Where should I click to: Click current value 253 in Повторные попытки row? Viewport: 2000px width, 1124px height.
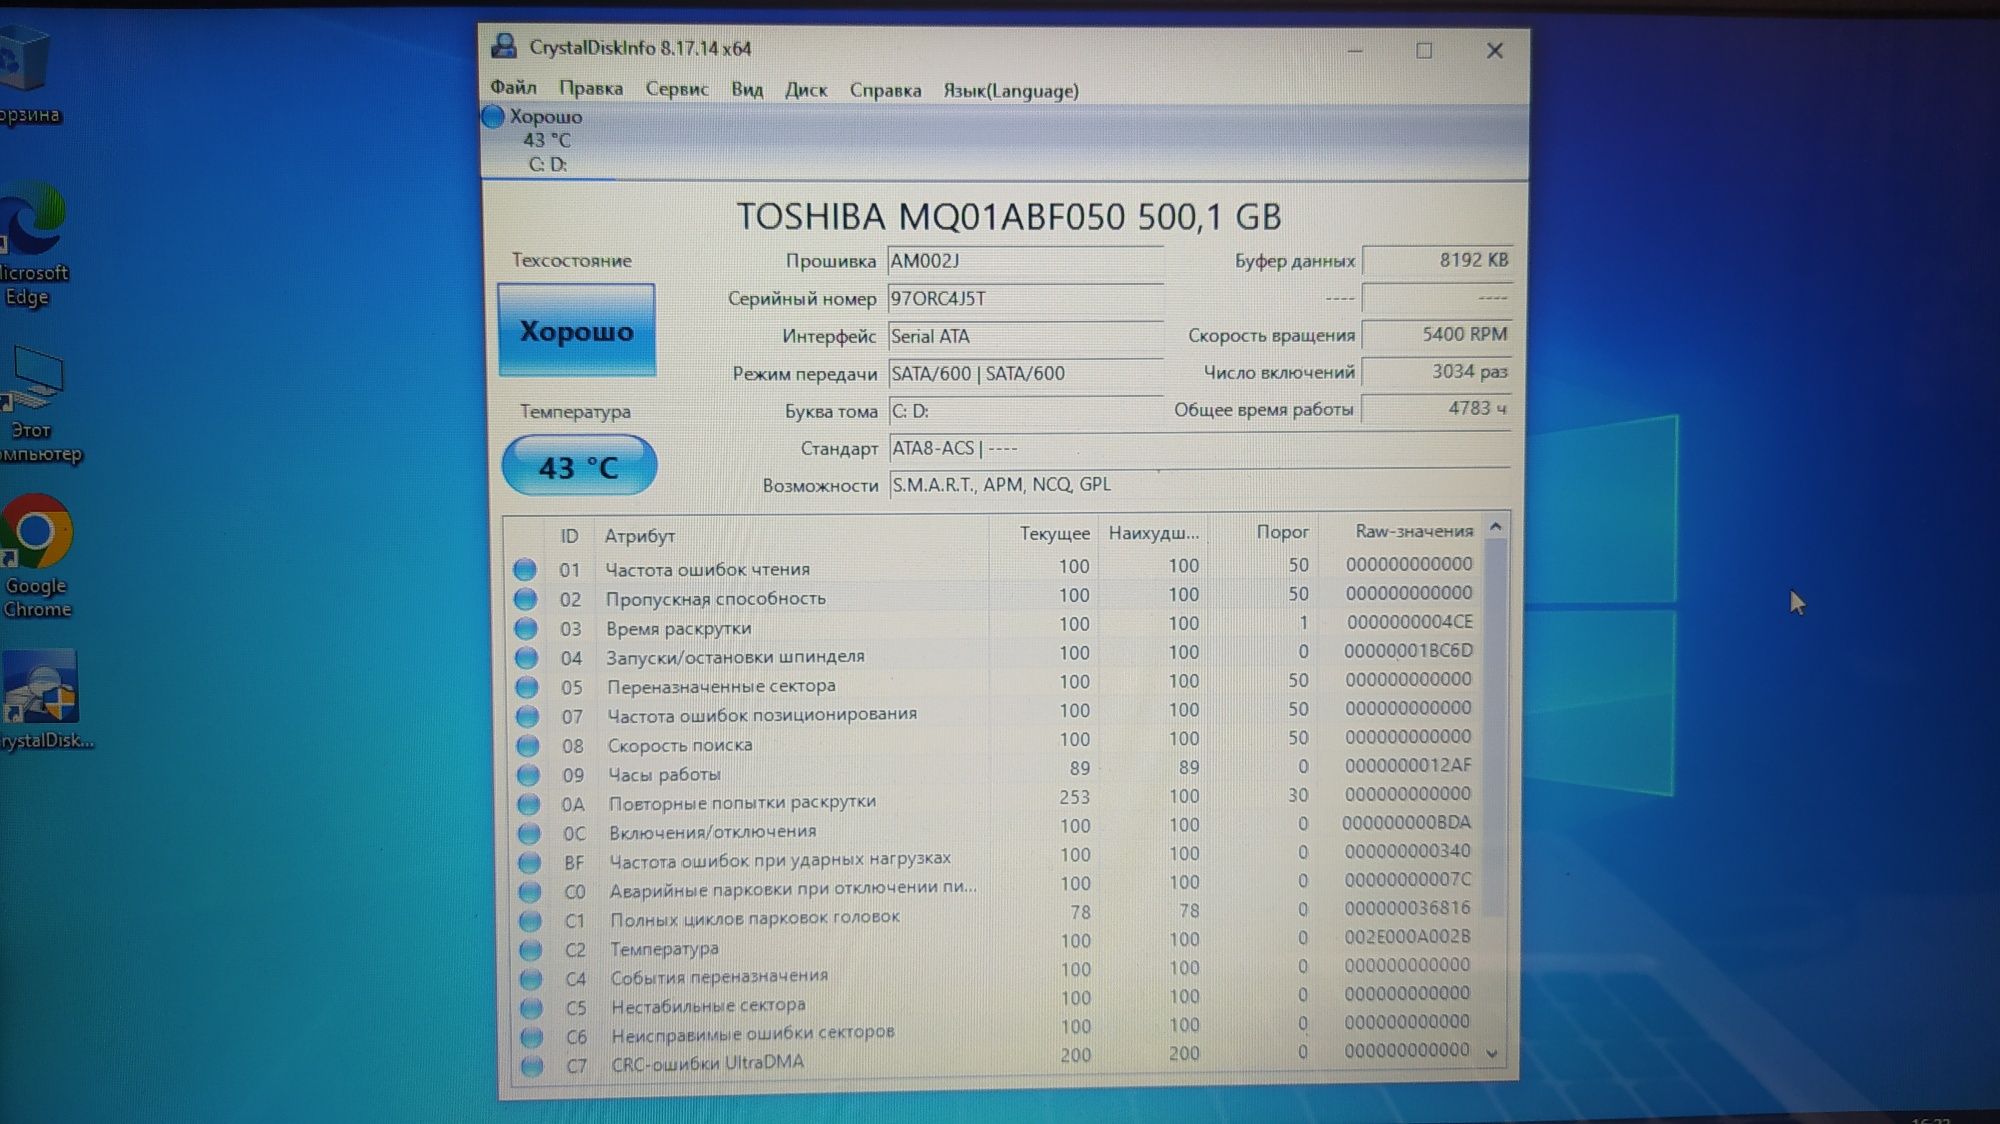[x=1075, y=797]
